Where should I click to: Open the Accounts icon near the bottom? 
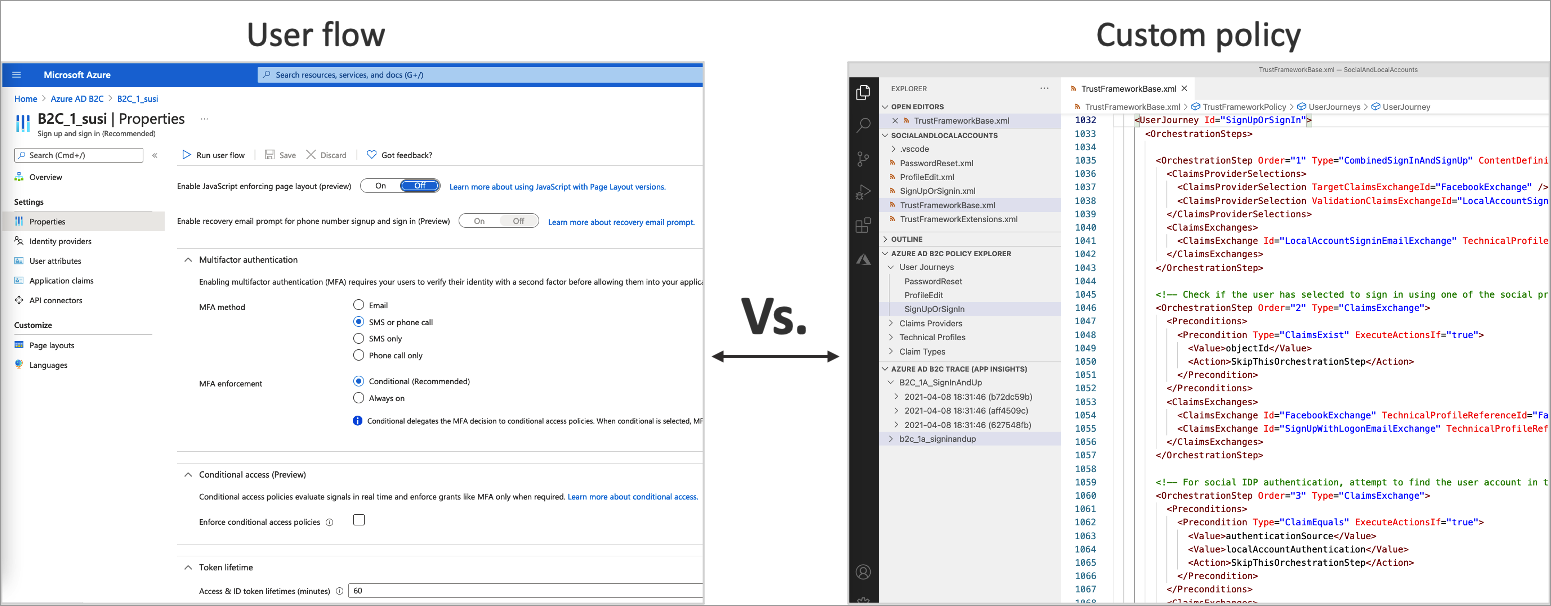click(x=863, y=571)
